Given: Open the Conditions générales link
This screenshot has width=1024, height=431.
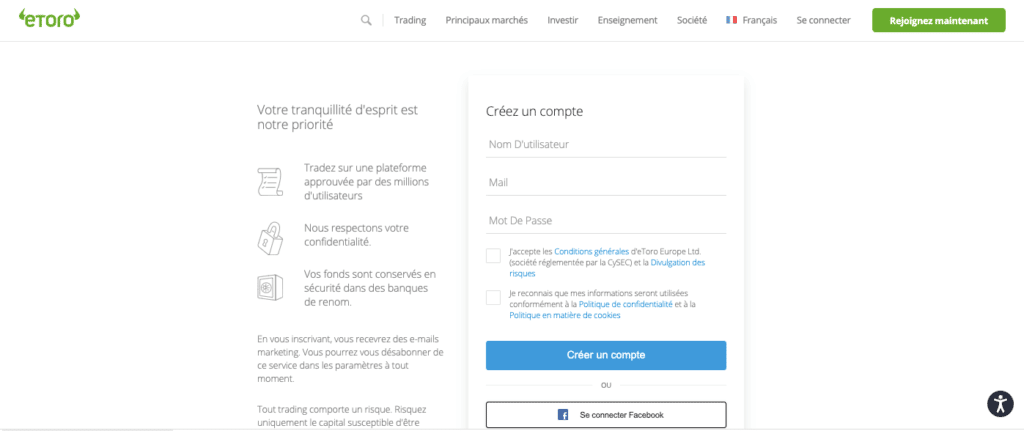Looking at the screenshot, I should pyautogui.click(x=592, y=251).
